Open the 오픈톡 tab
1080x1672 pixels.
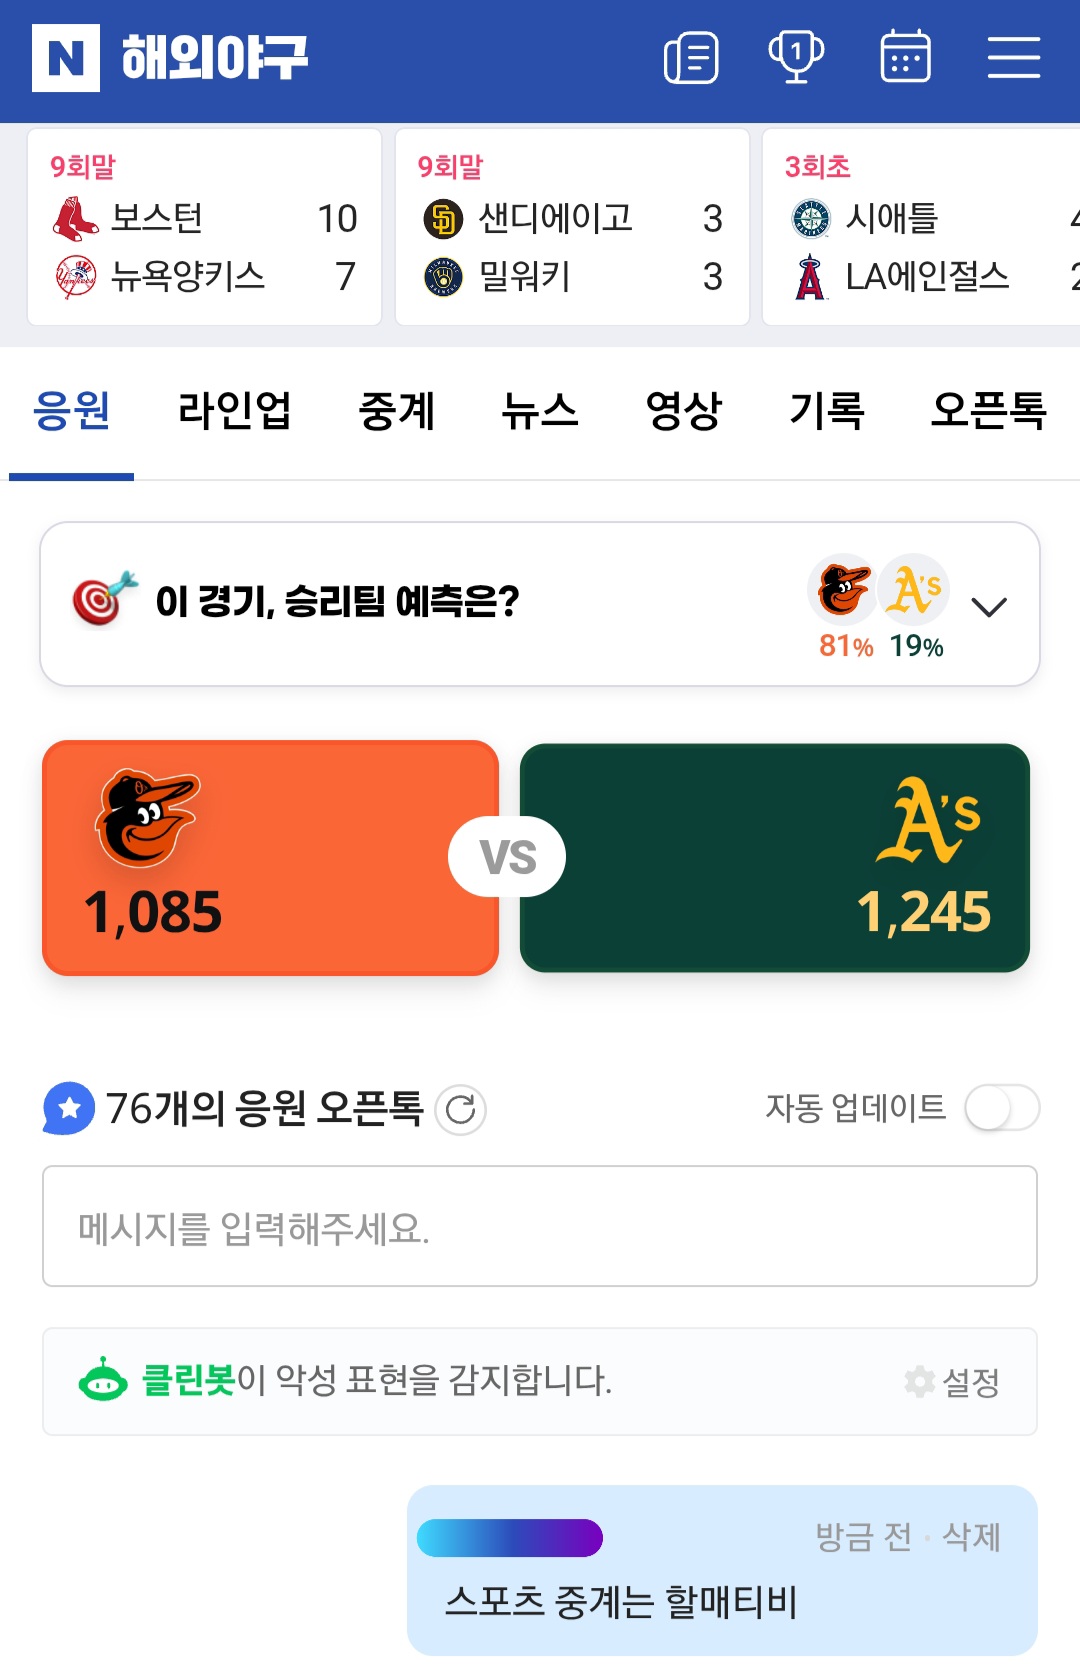coord(988,411)
